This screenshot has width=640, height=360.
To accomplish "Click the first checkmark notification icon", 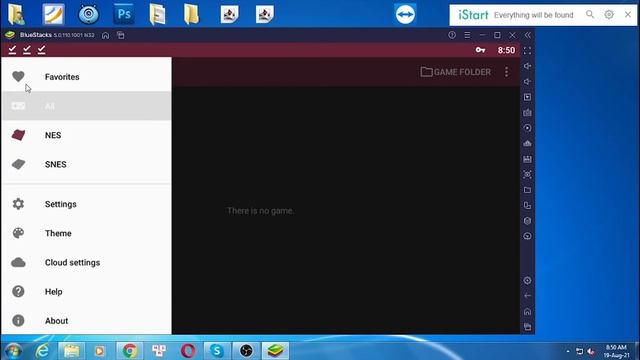I will [12, 50].
